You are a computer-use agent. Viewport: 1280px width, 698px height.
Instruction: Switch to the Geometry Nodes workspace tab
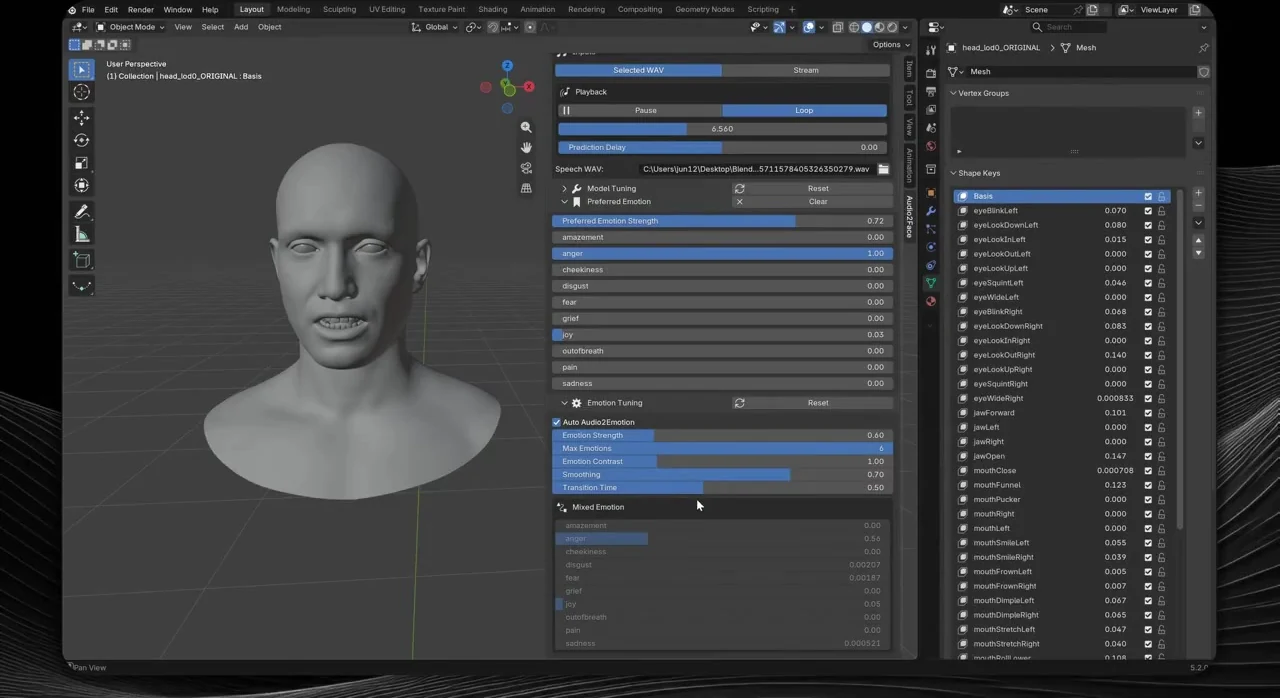[x=703, y=9]
